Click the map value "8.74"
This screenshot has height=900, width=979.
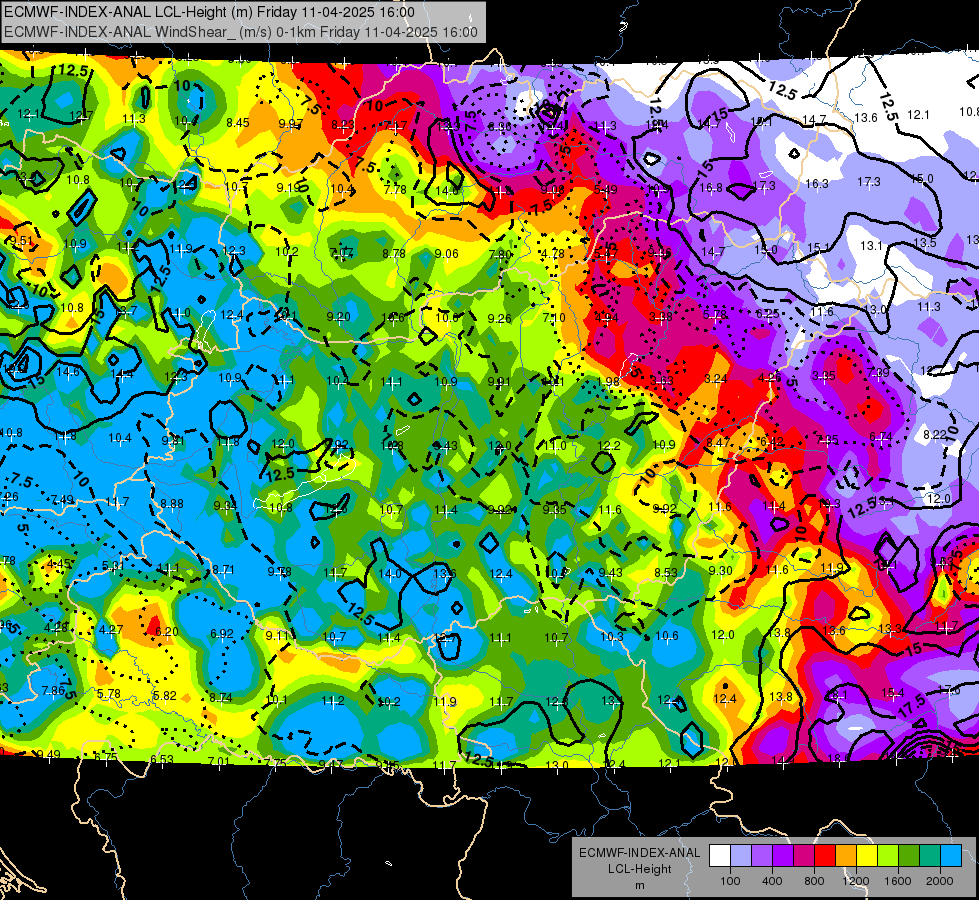(x=220, y=698)
